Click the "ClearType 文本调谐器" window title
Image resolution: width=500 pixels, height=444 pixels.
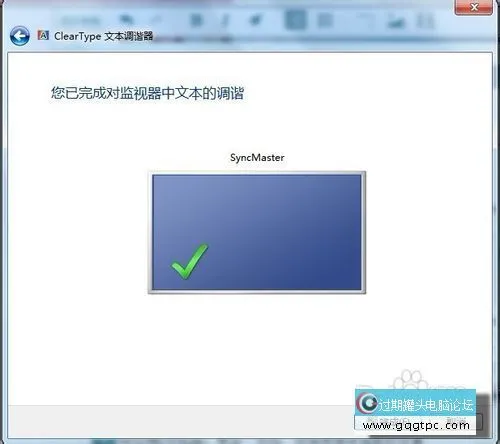point(103,36)
